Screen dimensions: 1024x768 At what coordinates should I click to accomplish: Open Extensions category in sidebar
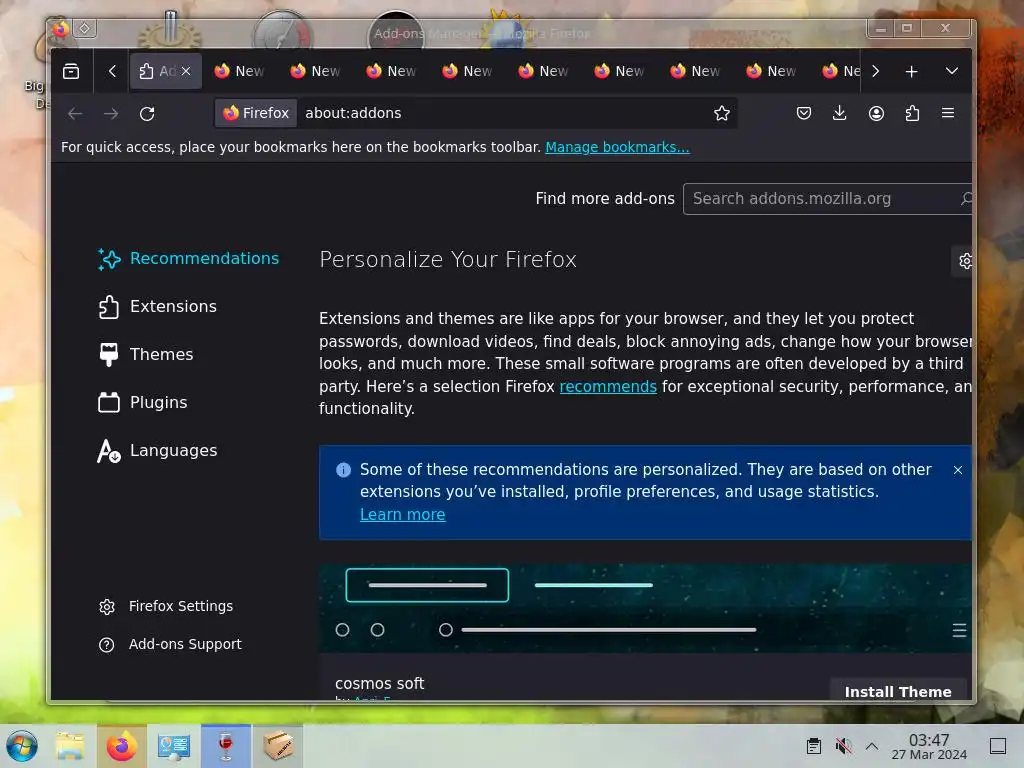click(x=158, y=307)
